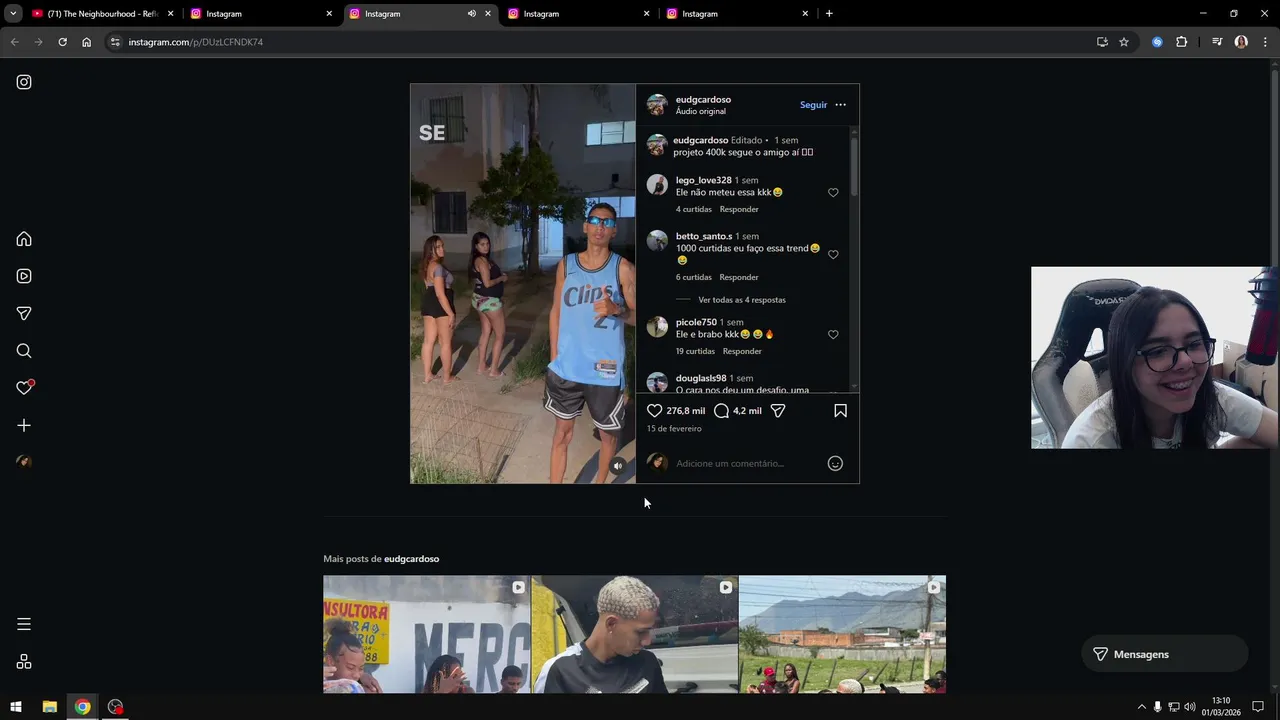Open Reels from the sidebar
The width and height of the screenshot is (1280, 720).
pos(24,276)
